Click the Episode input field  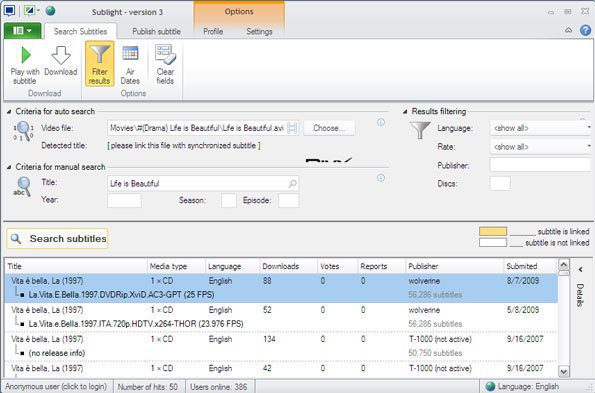click(x=288, y=201)
